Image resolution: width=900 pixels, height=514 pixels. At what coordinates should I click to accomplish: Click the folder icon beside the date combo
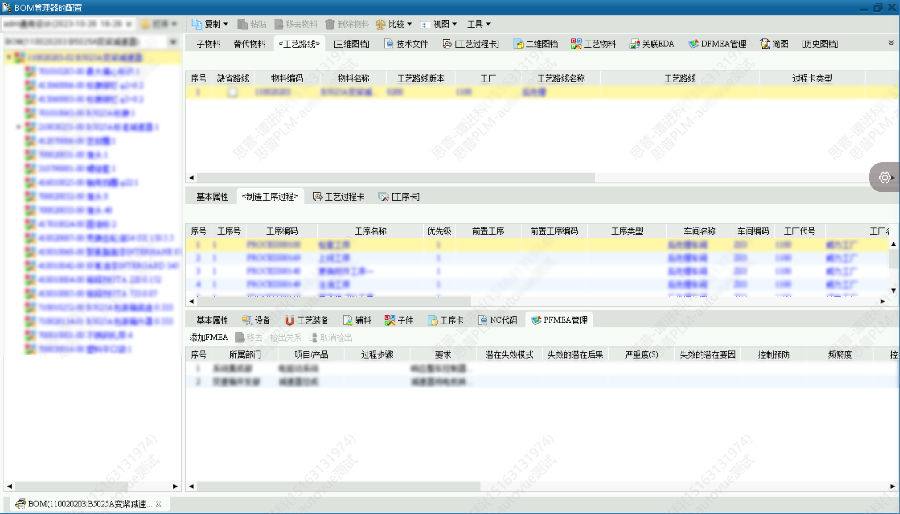[145, 24]
